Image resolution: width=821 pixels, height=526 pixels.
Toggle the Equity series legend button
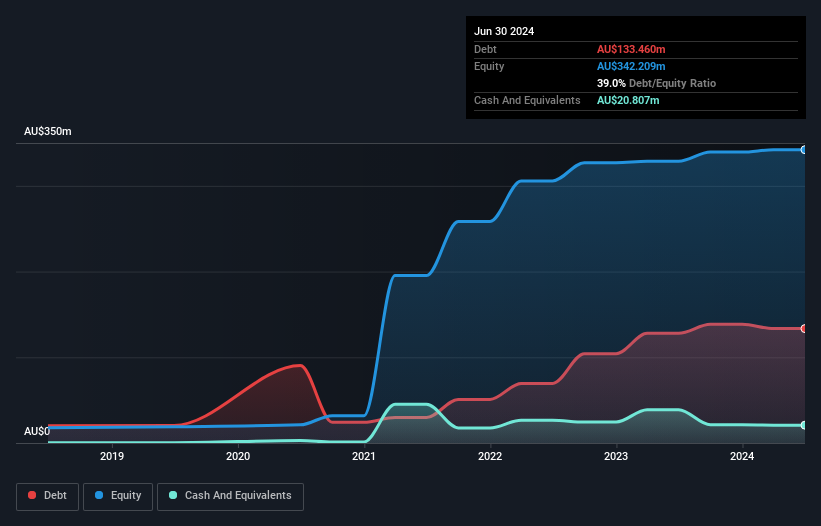point(118,496)
